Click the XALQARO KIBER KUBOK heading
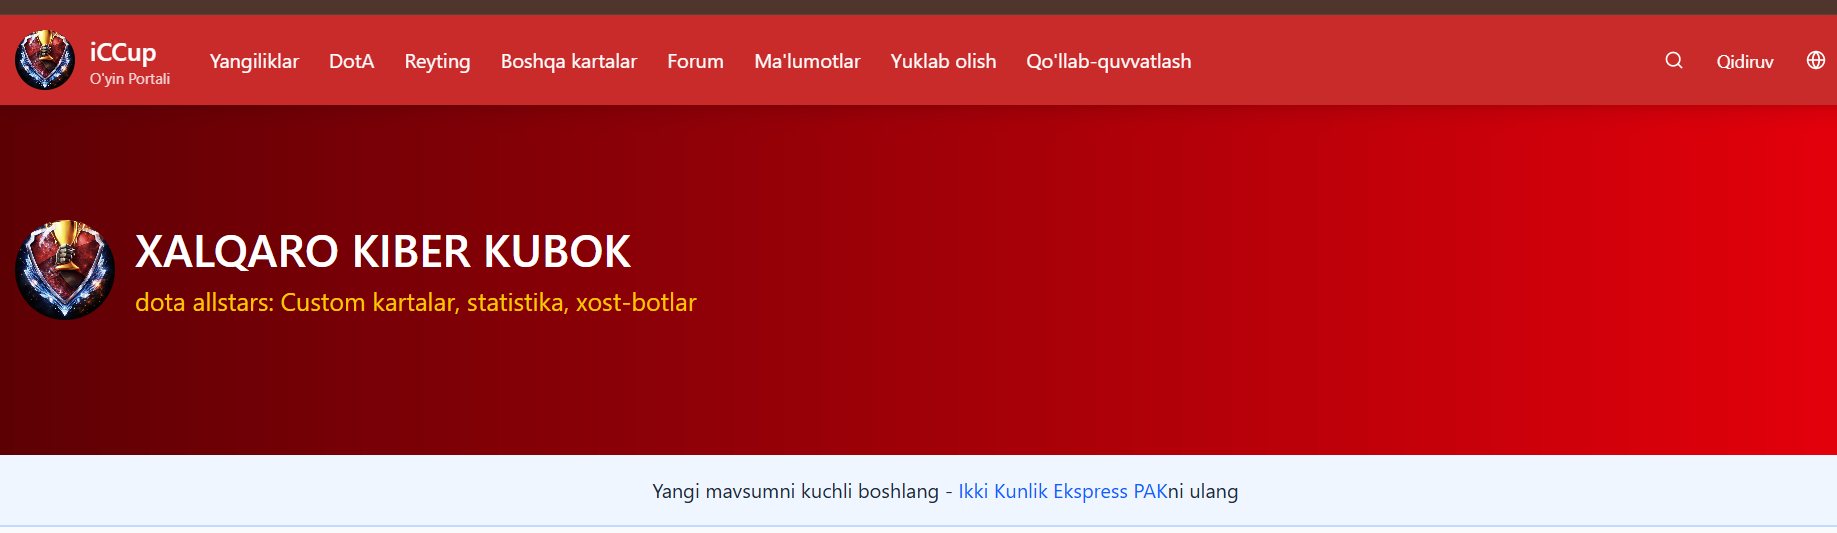The height and width of the screenshot is (533, 1837). (x=383, y=251)
